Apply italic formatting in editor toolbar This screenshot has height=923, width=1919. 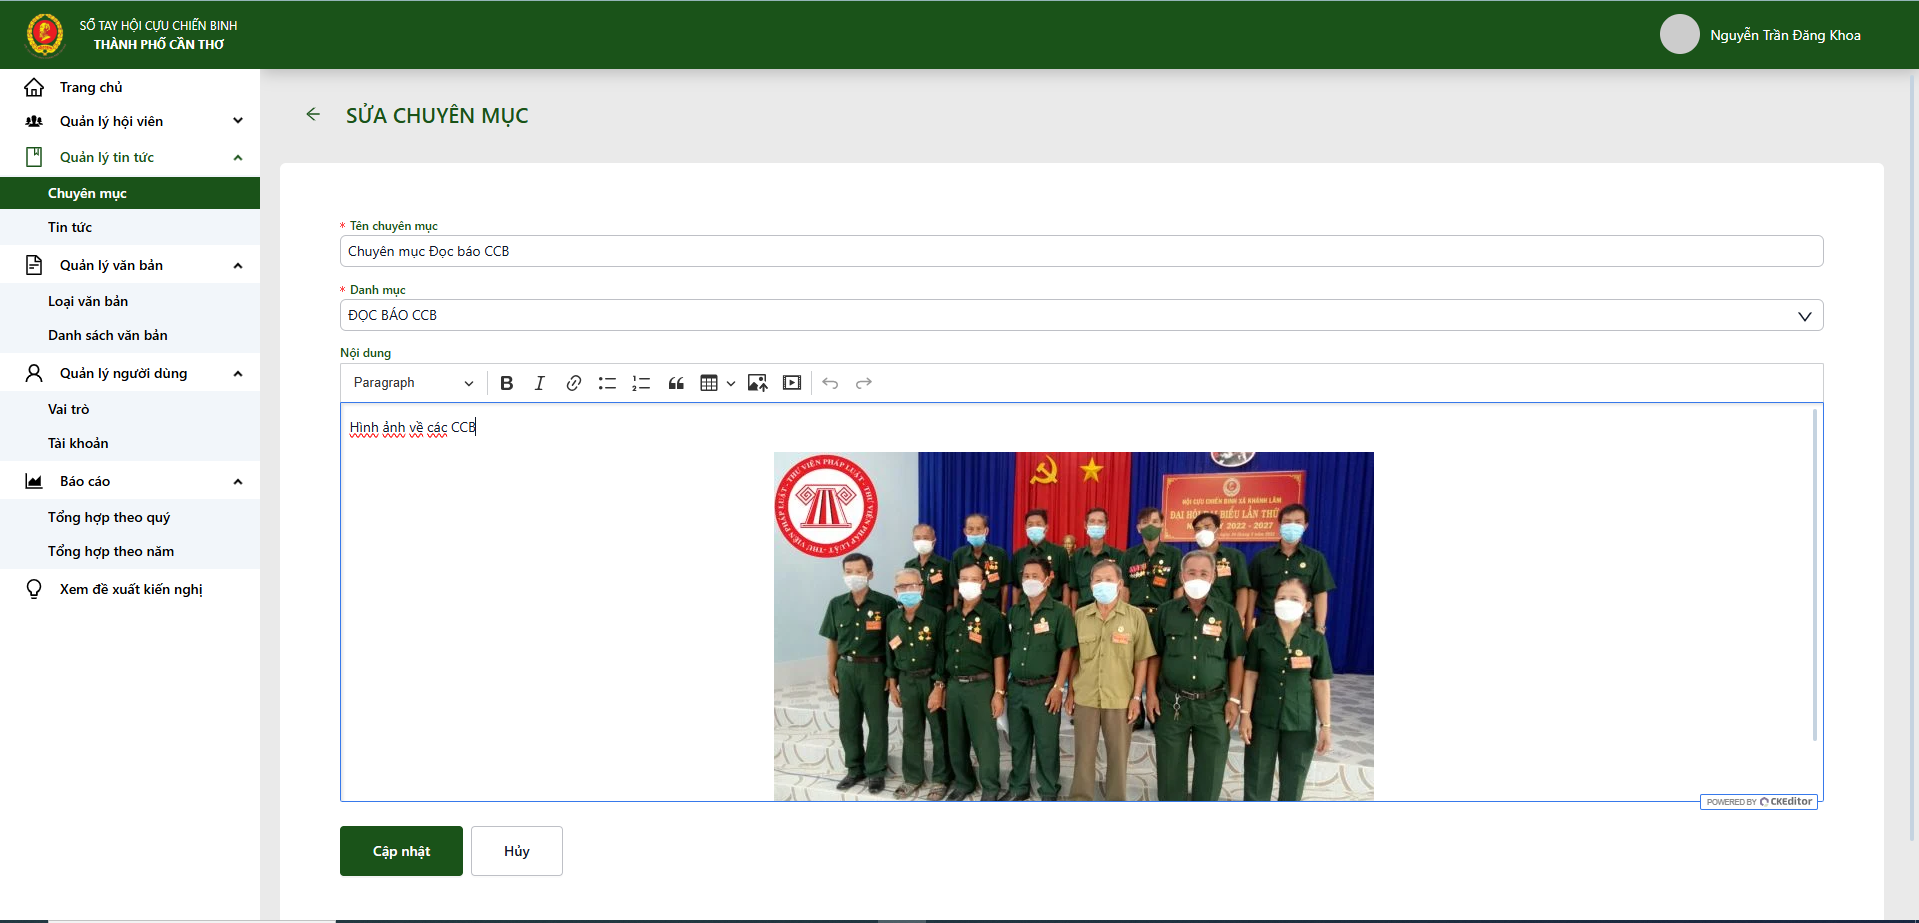point(540,383)
